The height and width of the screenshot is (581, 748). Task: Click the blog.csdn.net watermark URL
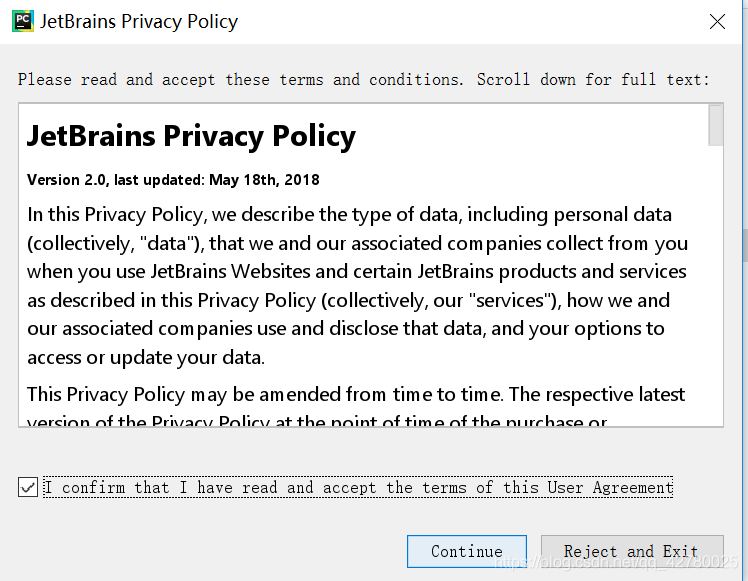click(616, 562)
